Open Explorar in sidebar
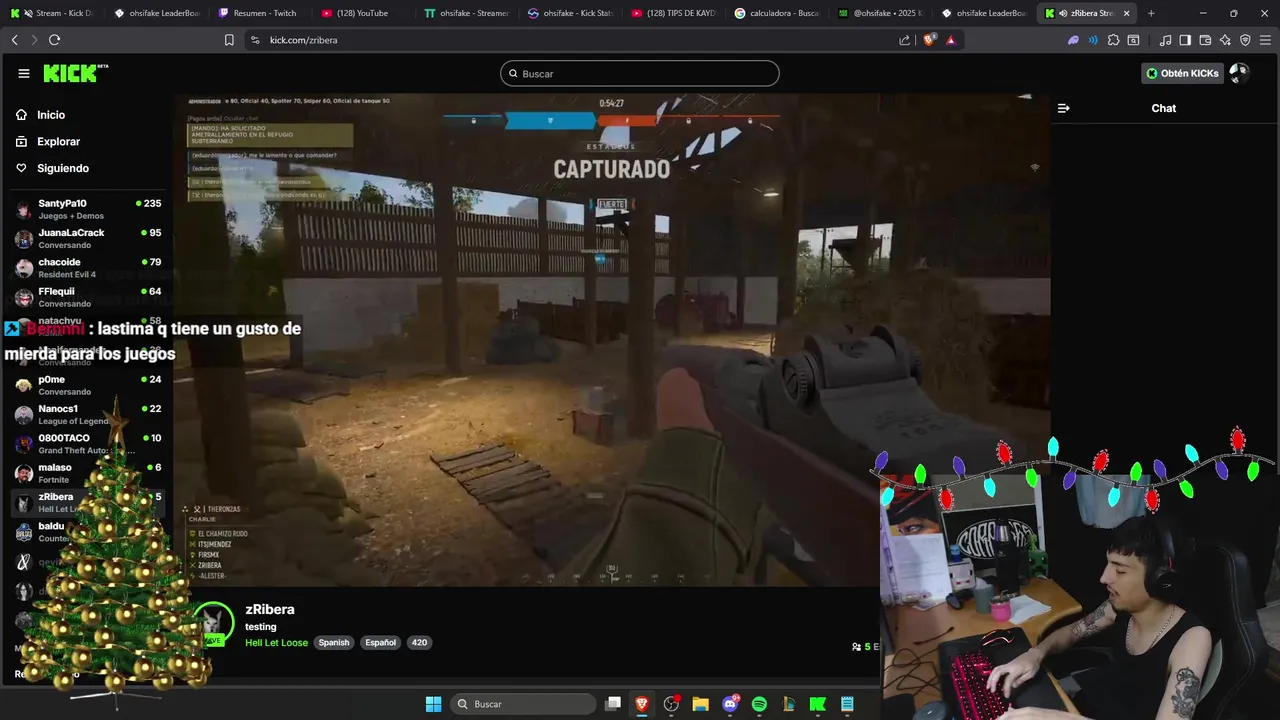This screenshot has width=1280, height=720. coord(58,142)
